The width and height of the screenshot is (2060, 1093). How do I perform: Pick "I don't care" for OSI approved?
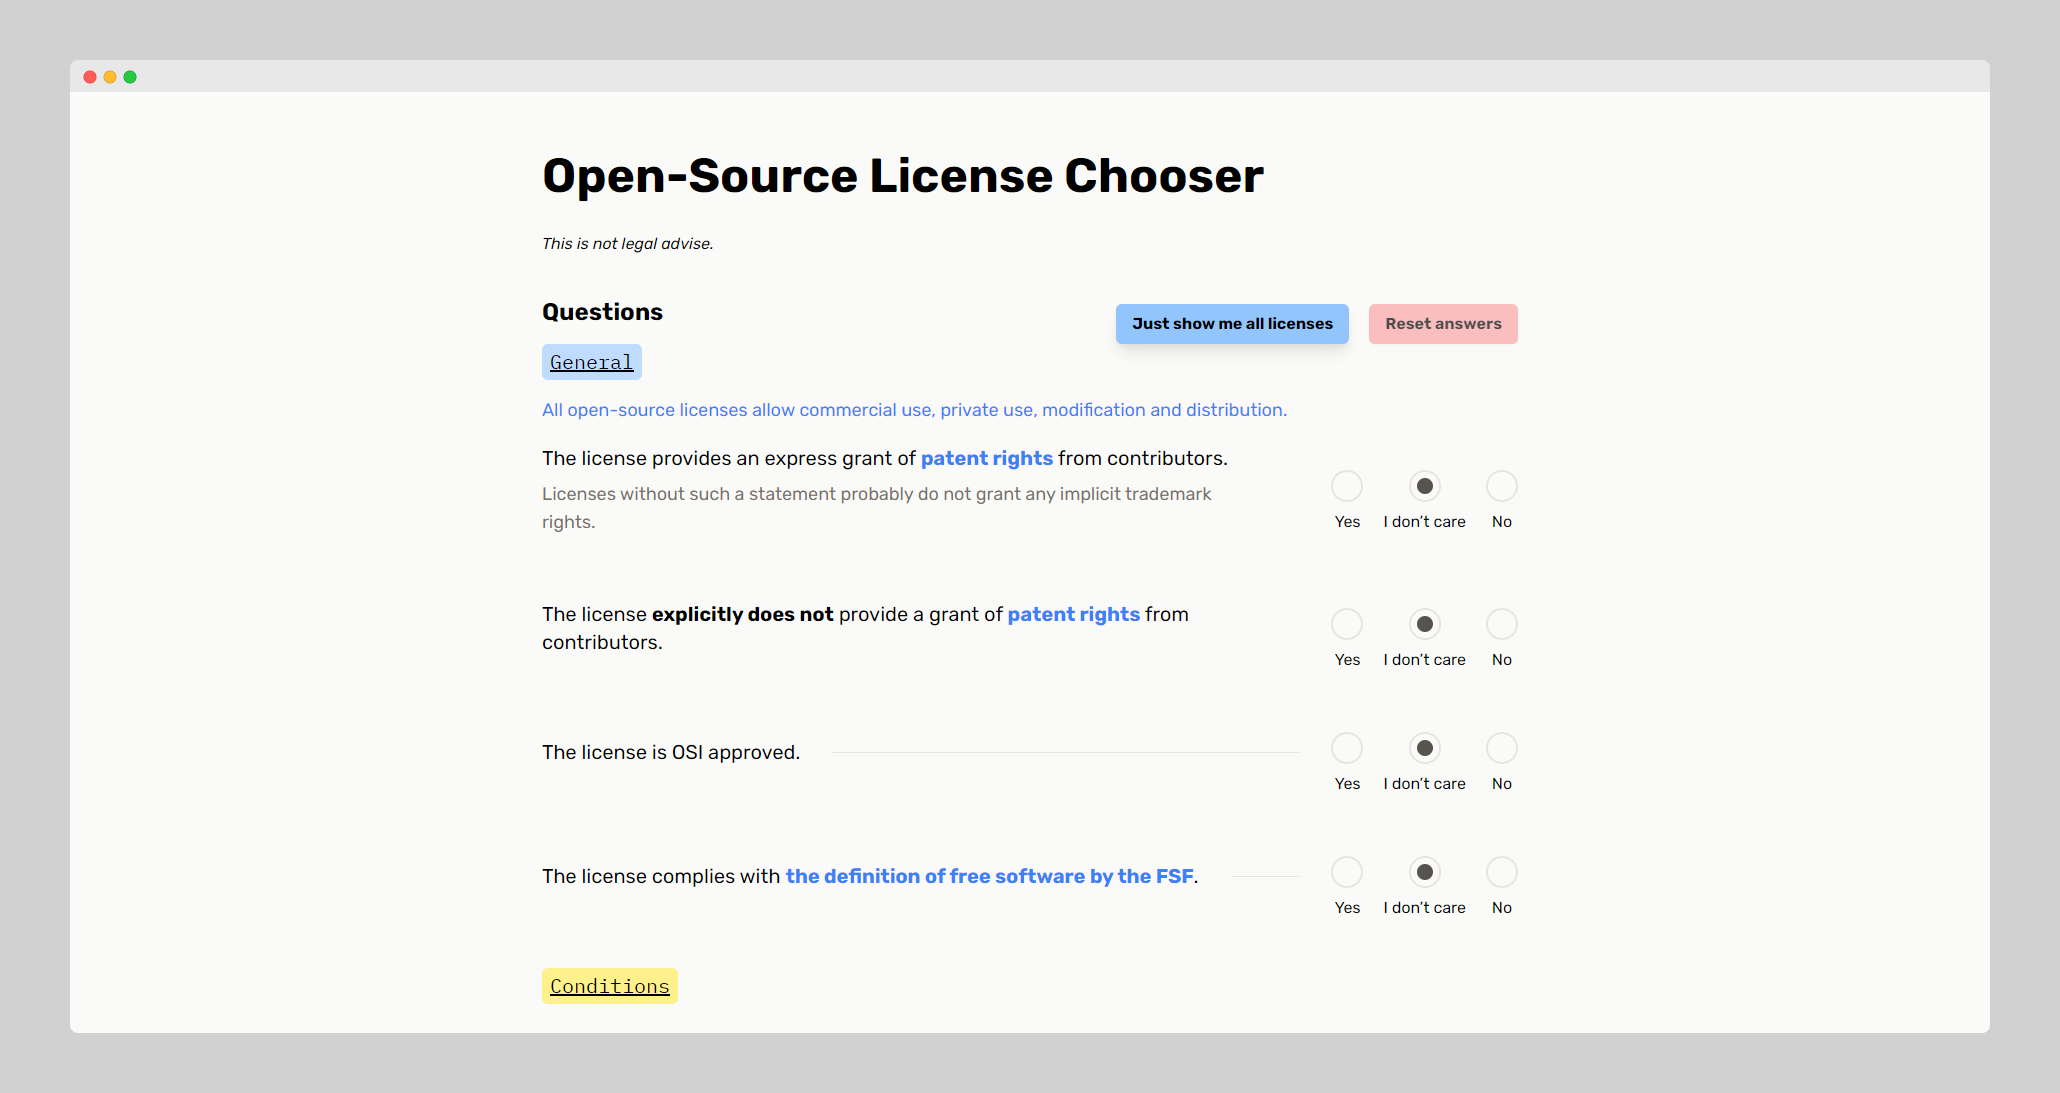(x=1425, y=748)
